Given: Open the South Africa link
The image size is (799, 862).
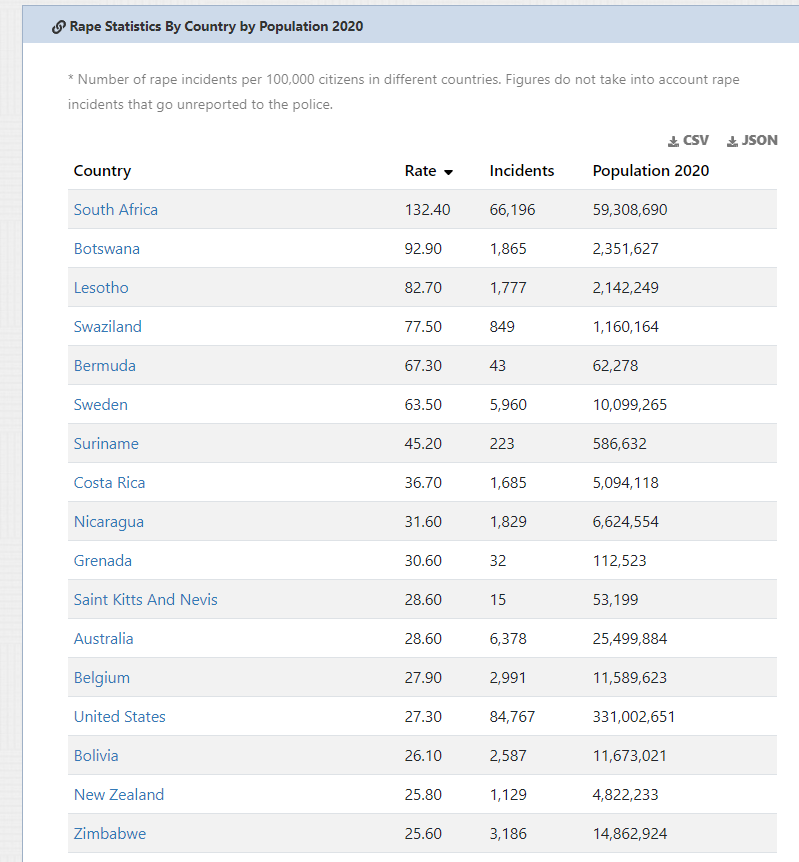Looking at the screenshot, I should click(x=115, y=209).
